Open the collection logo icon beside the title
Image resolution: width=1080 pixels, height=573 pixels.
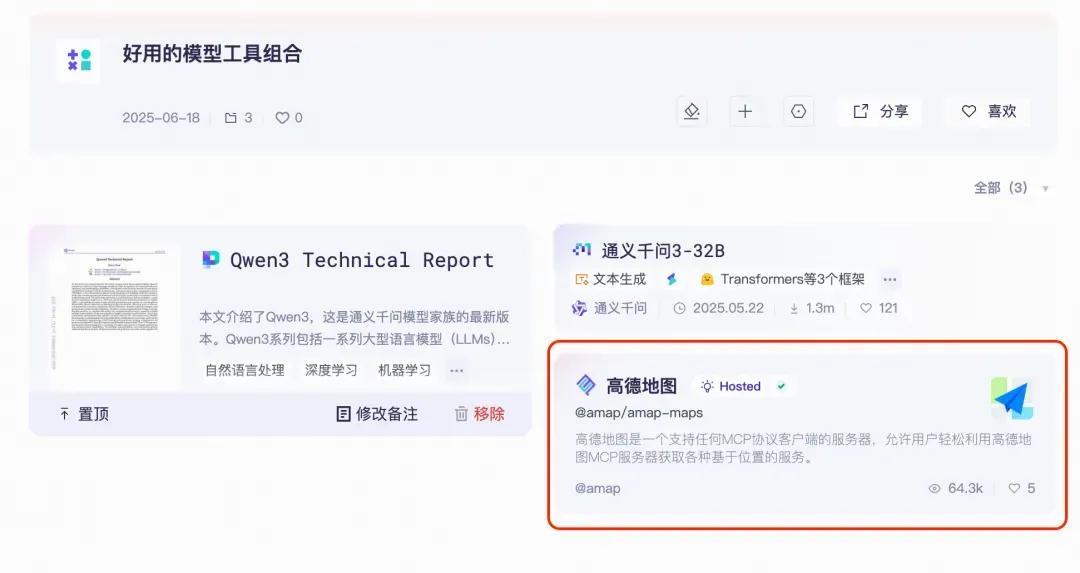pos(79,60)
